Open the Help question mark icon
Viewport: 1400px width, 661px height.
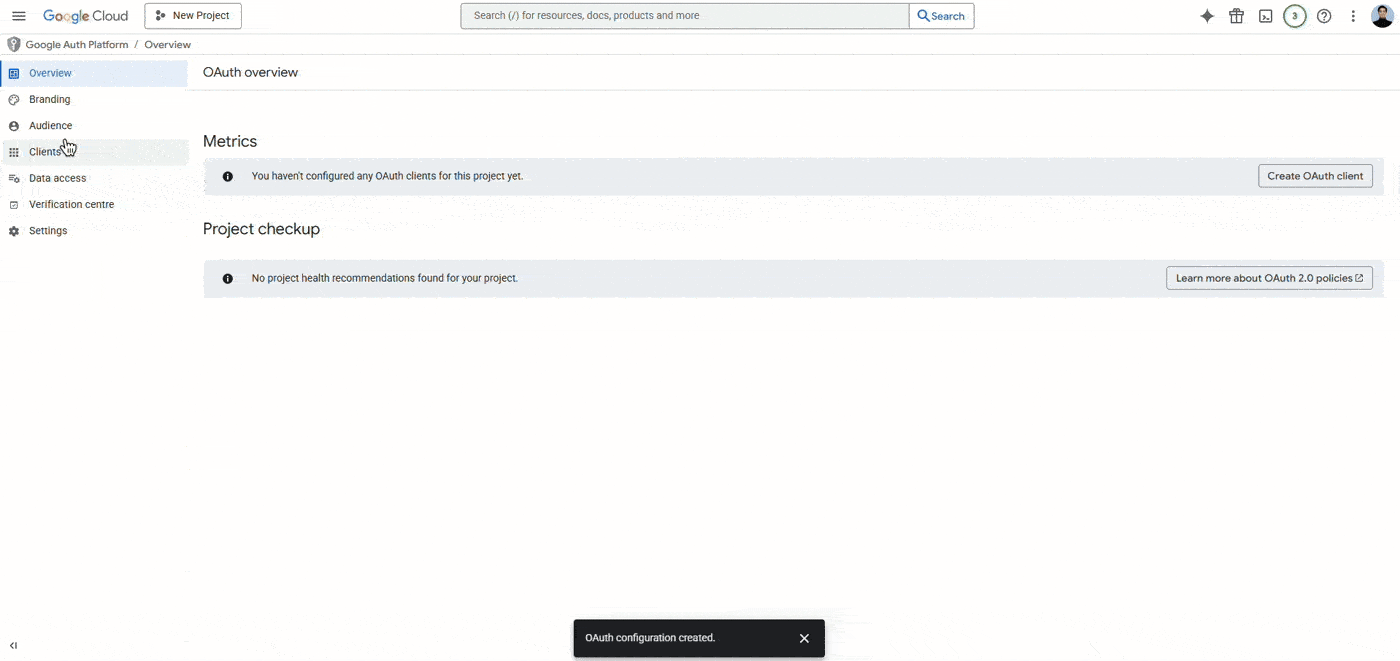[x=1324, y=15]
